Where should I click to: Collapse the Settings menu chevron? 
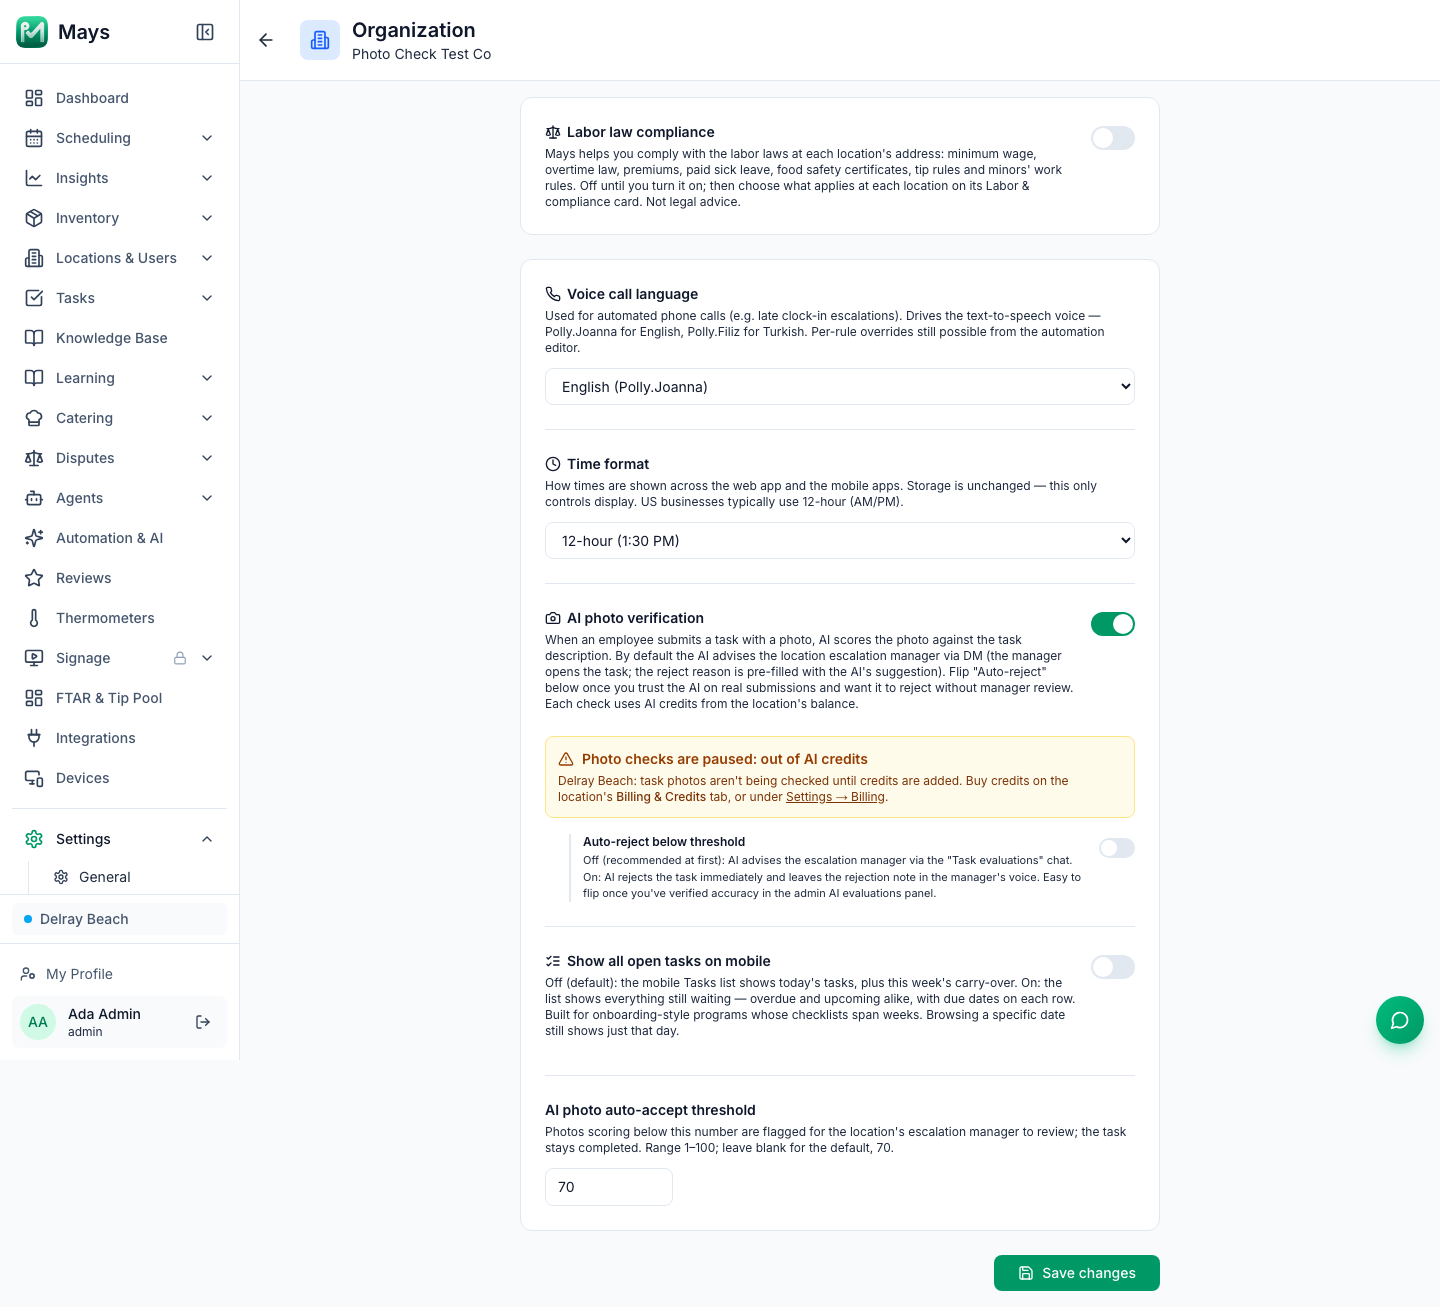[207, 839]
